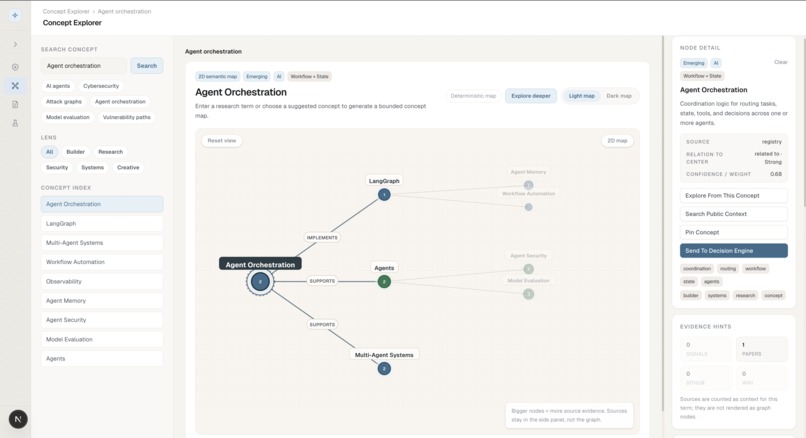Select the Research lens filter

(x=111, y=152)
